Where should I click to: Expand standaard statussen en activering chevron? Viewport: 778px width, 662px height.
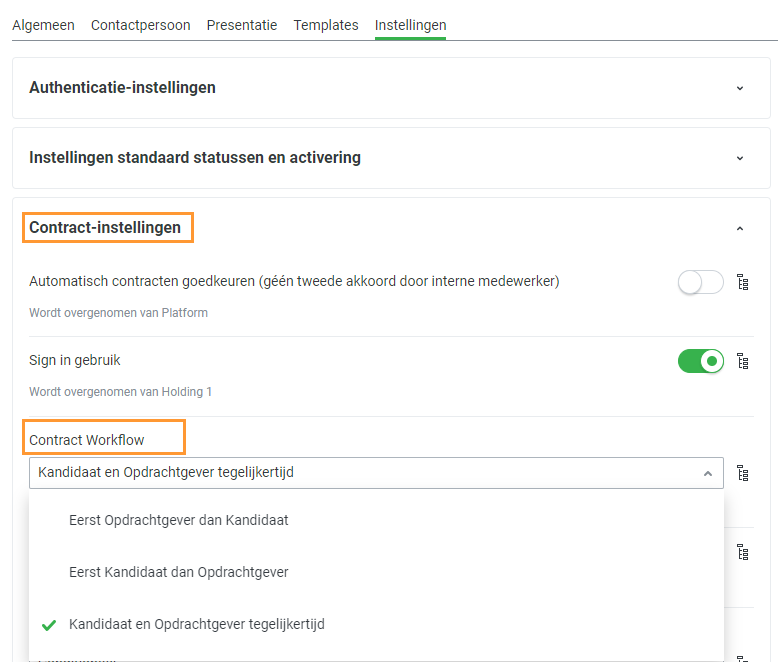point(740,158)
